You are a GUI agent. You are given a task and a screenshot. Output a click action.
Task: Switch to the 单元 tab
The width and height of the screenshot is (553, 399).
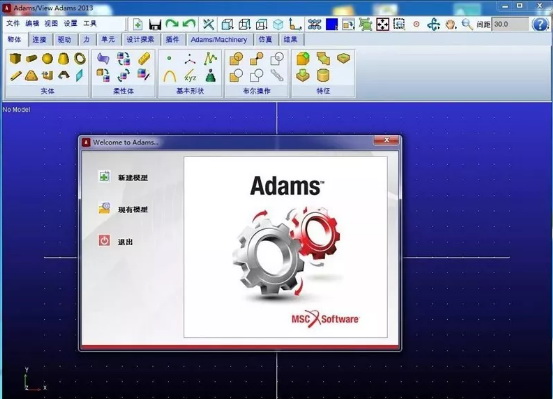(x=108, y=40)
